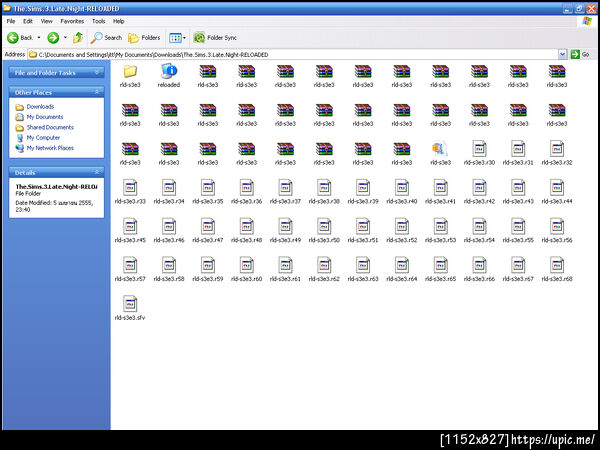Select the rld-s3e3.r30 file

point(479,153)
